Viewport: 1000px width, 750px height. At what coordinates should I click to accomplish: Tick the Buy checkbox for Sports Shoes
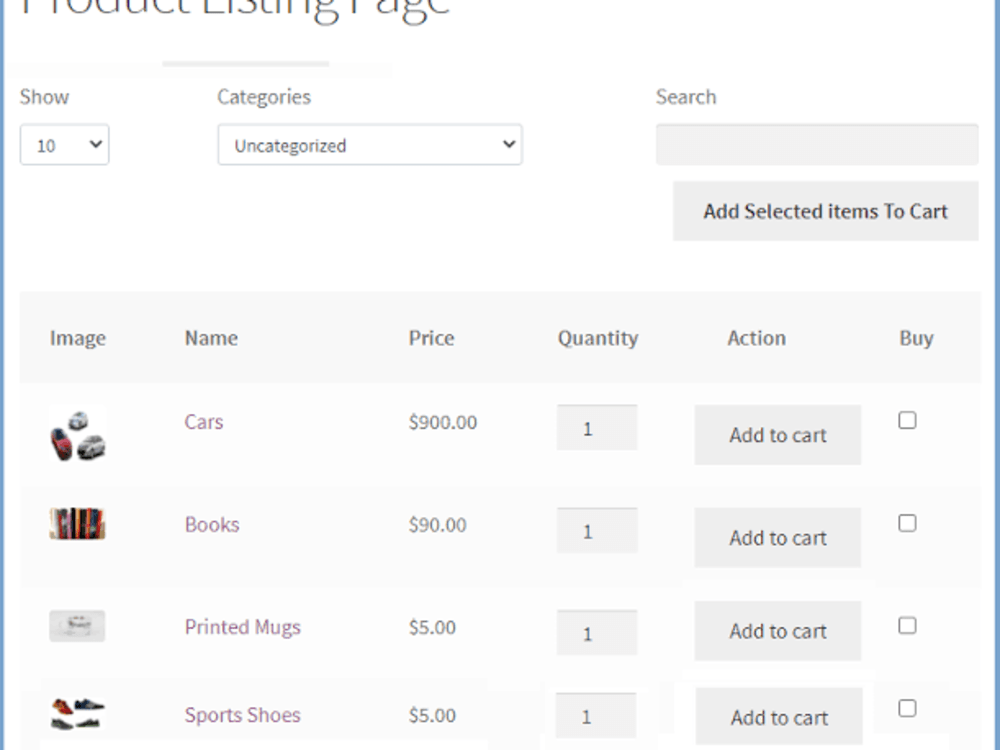[x=907, y=708]
